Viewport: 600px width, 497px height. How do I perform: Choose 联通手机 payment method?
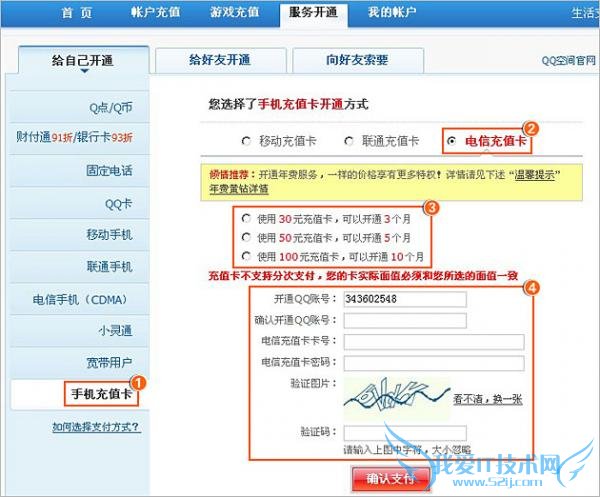point(78,266)
